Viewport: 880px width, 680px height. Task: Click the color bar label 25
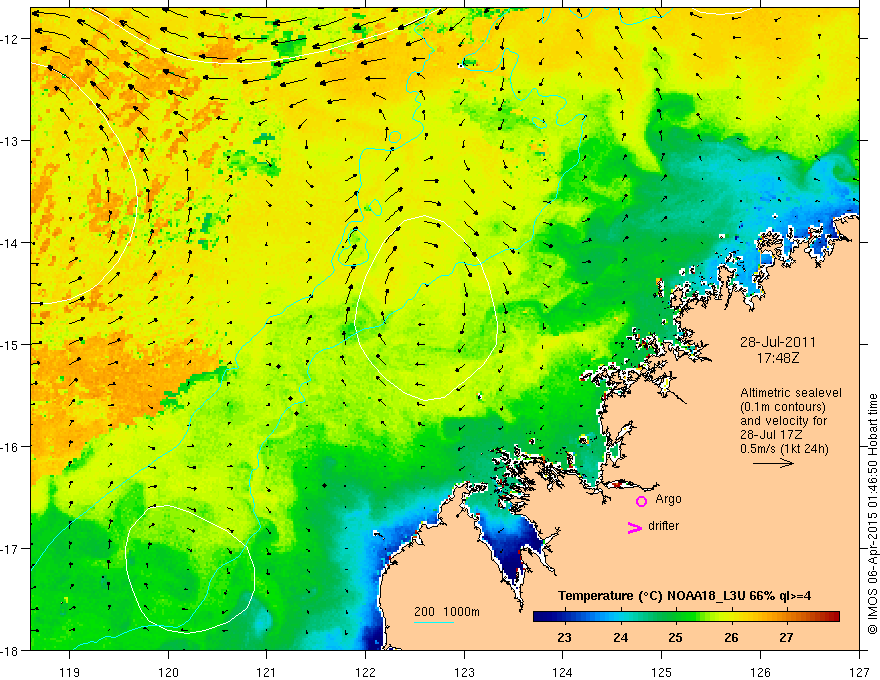675,637
